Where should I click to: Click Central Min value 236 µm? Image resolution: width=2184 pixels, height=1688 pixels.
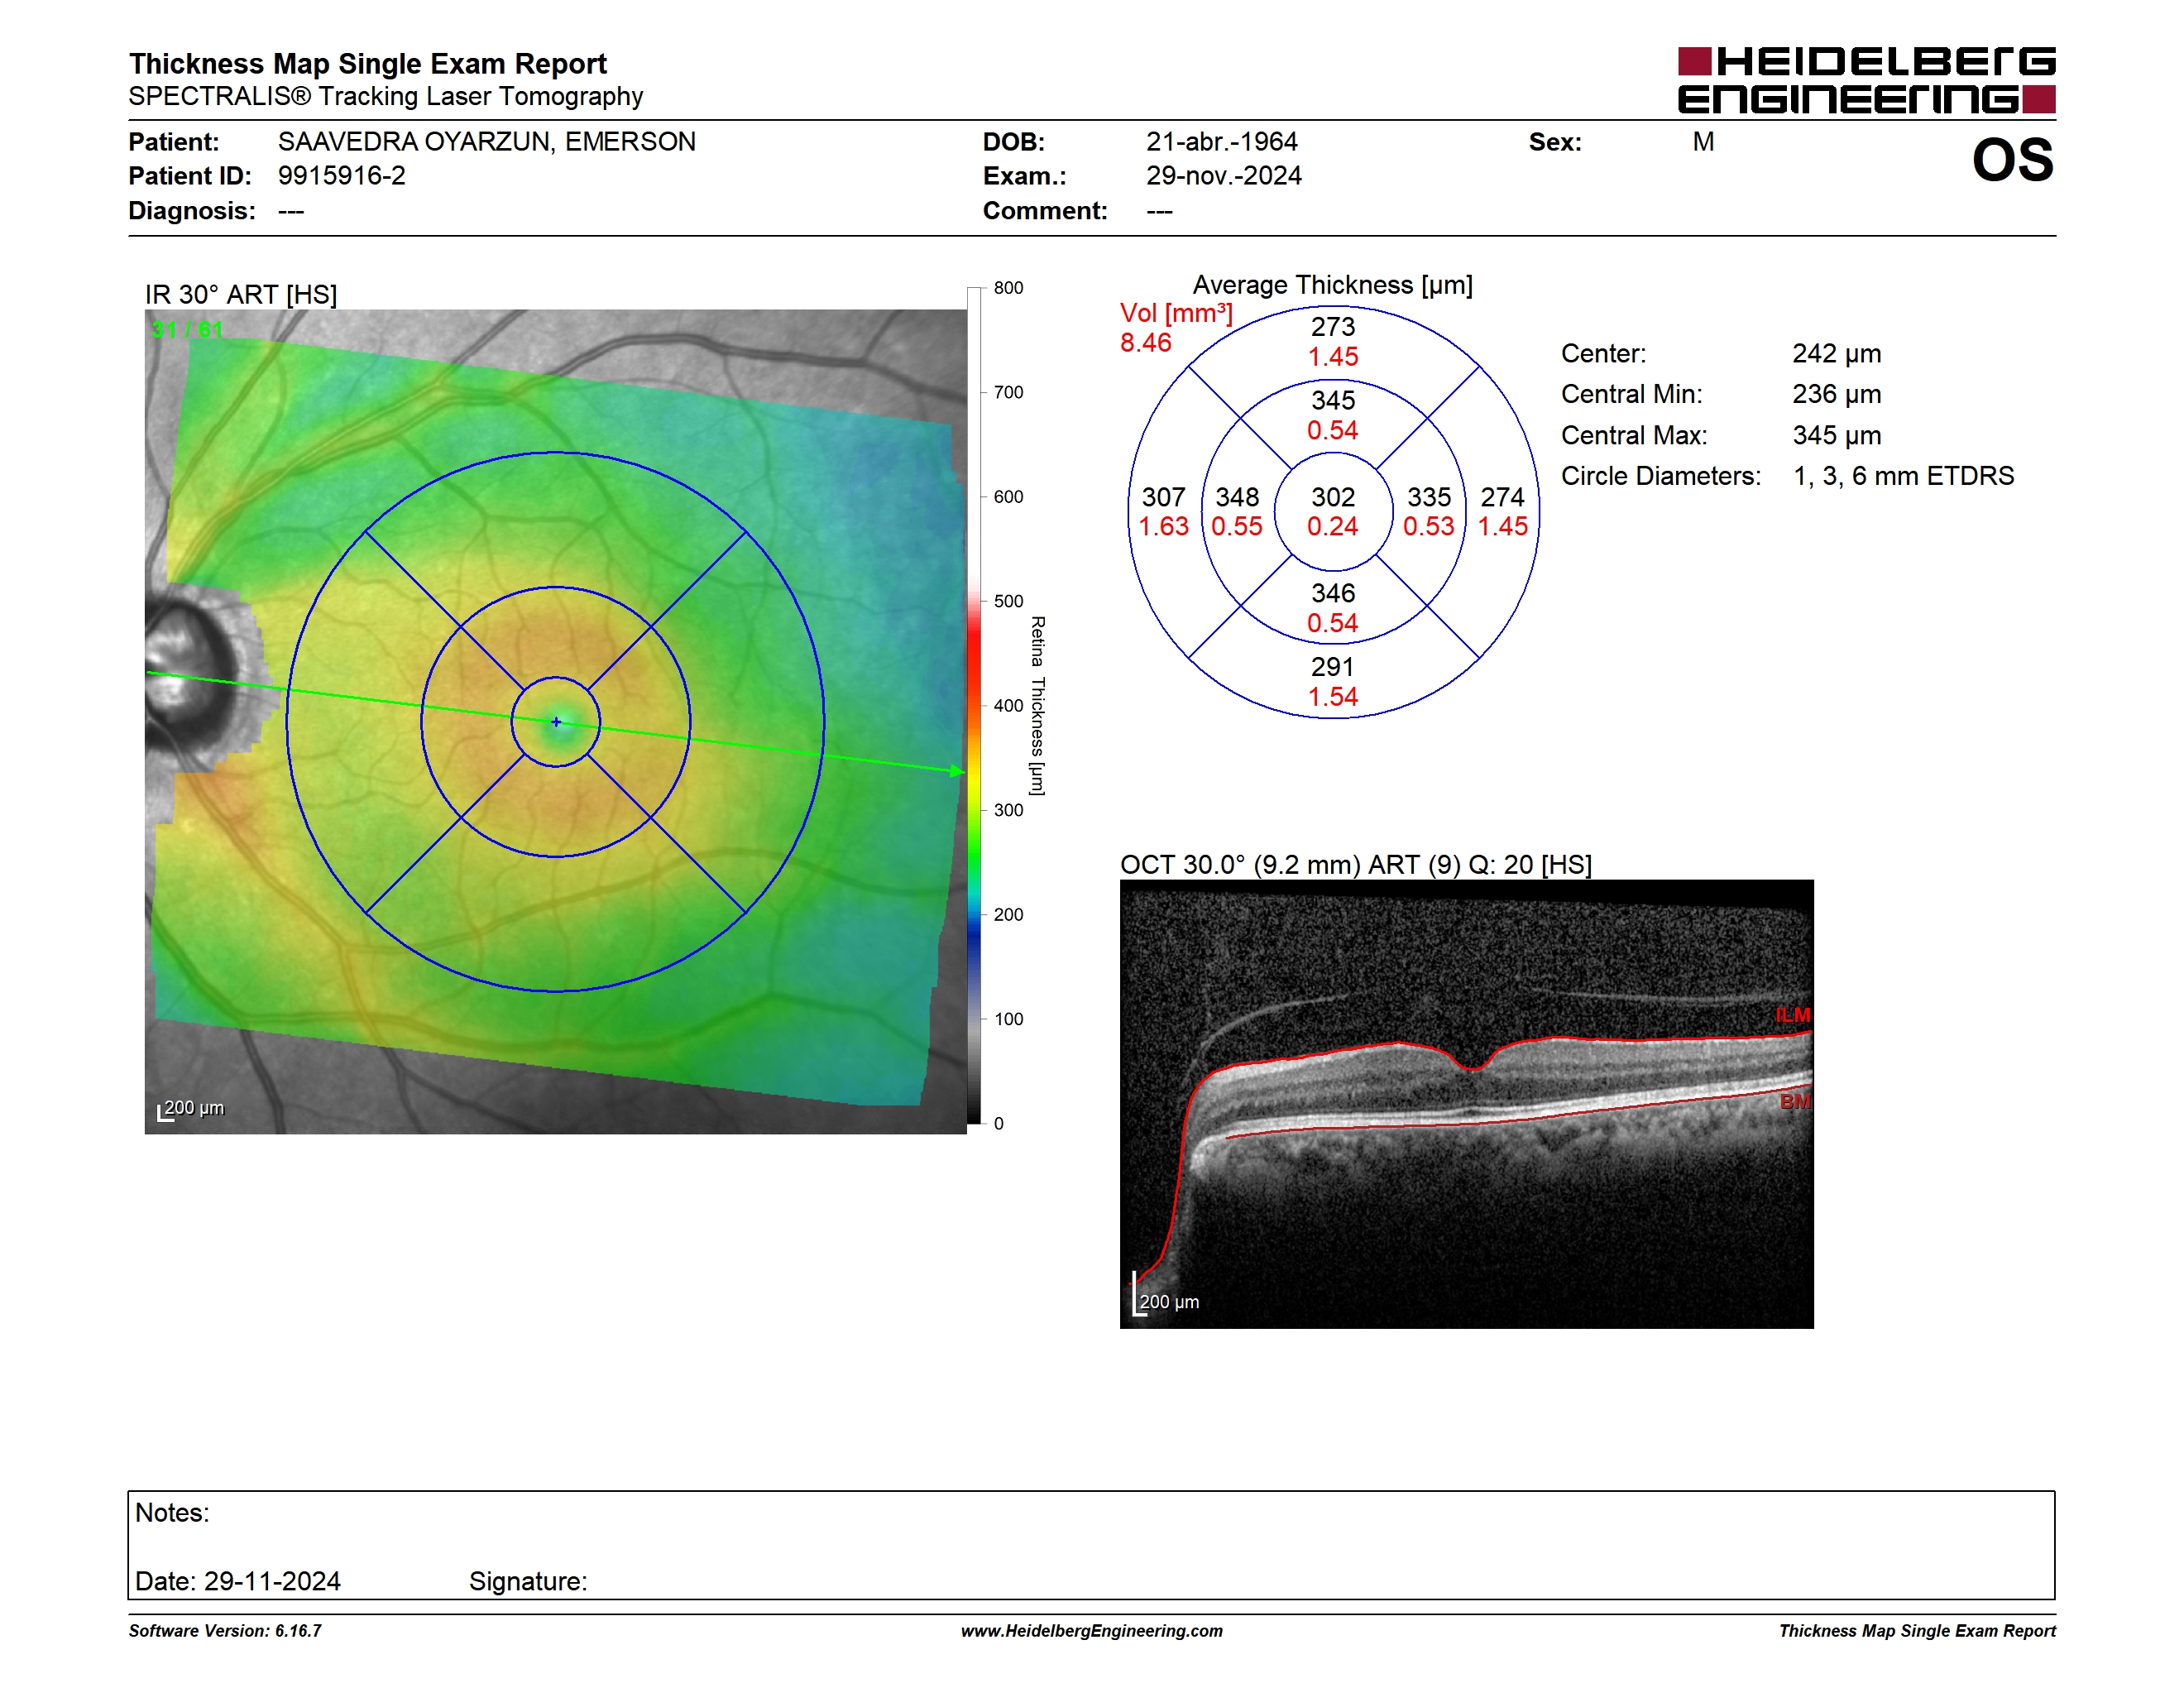(1836, 394)
